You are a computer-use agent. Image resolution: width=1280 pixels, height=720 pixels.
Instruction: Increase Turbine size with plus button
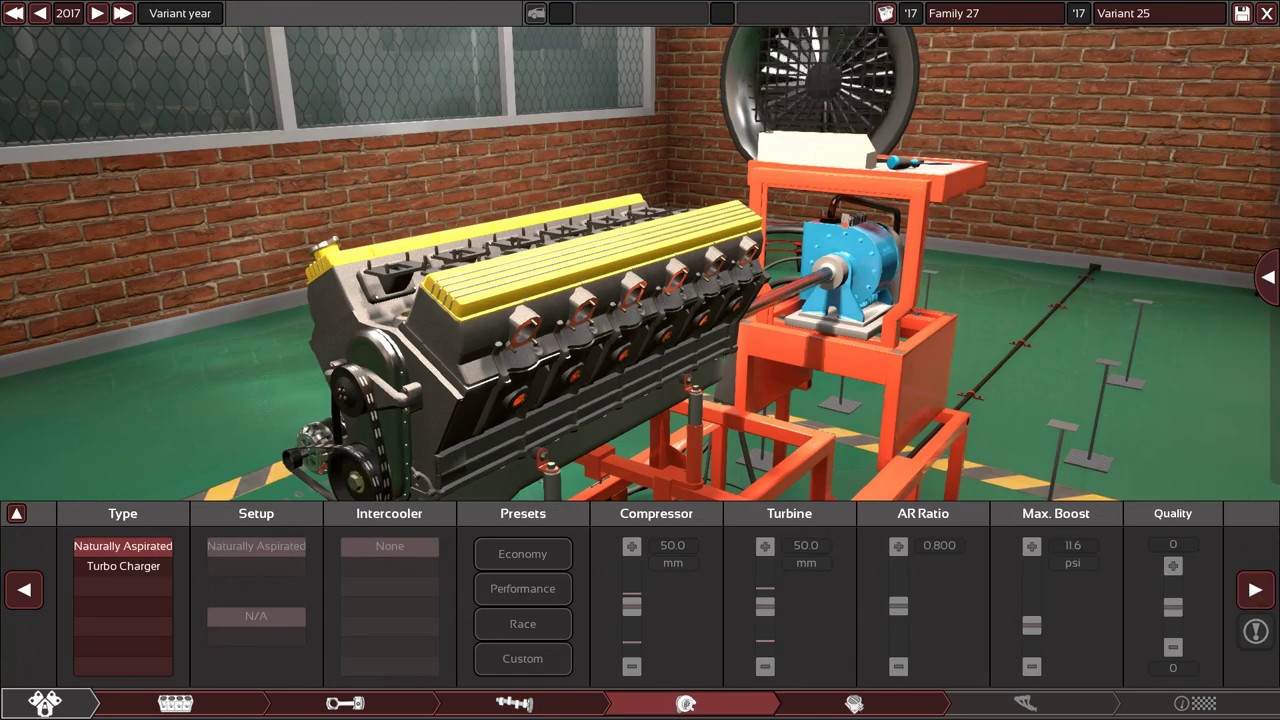click(x=765, y=546)
